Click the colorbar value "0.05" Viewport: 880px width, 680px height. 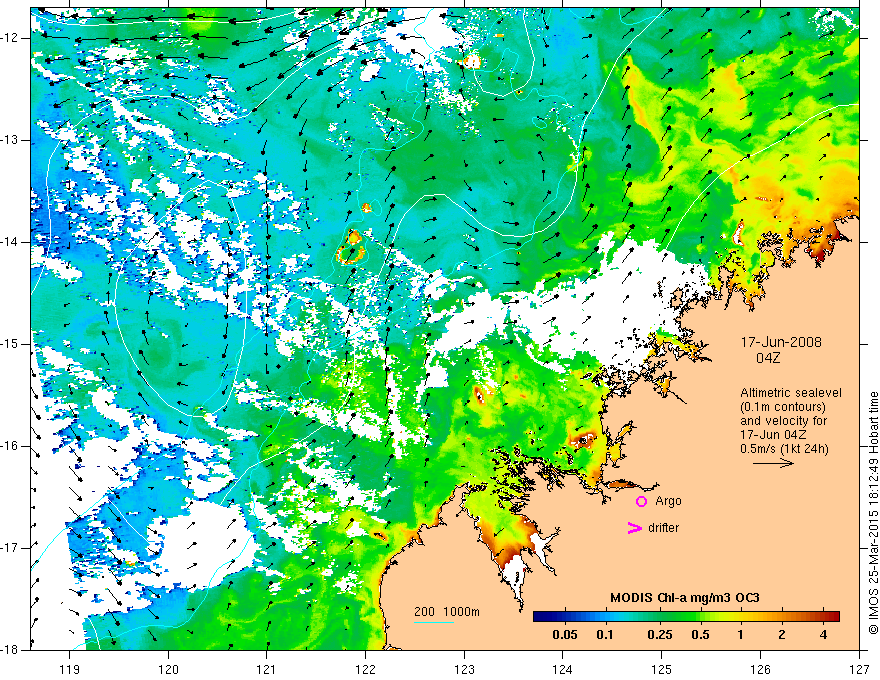click(x=565, y=635)
